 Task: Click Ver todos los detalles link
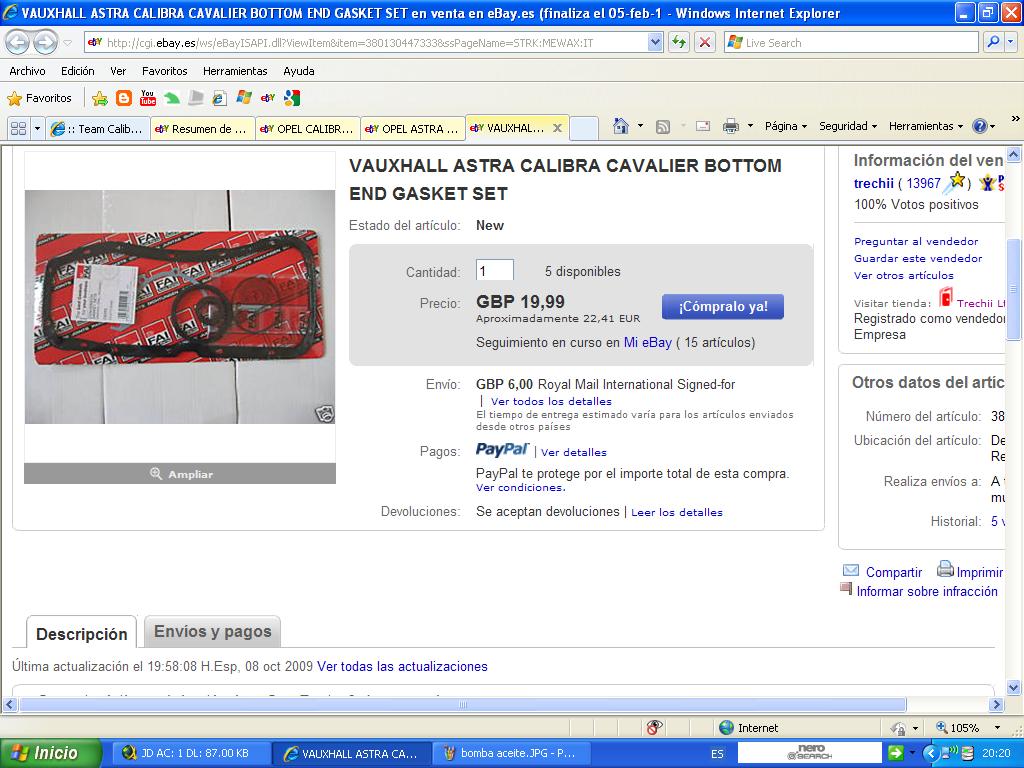(551, 402)
